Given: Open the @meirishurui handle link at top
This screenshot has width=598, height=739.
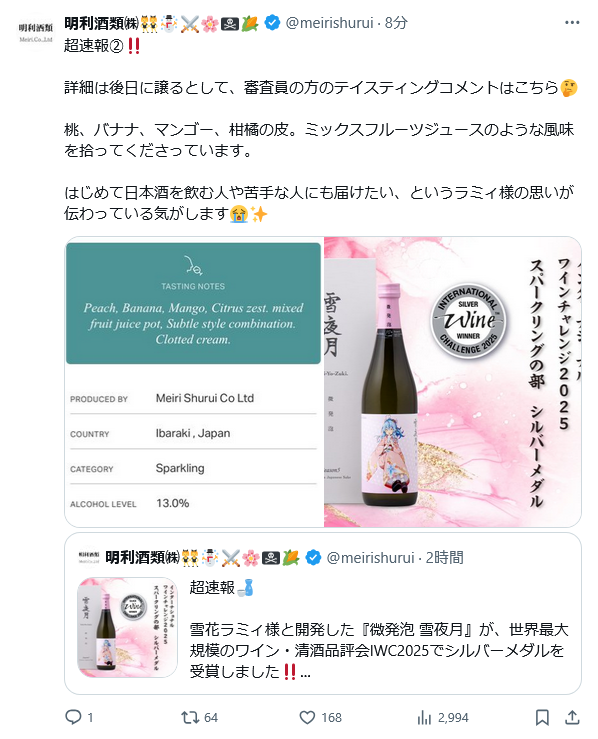Looking at the screenshot, I should coord(329,23).
